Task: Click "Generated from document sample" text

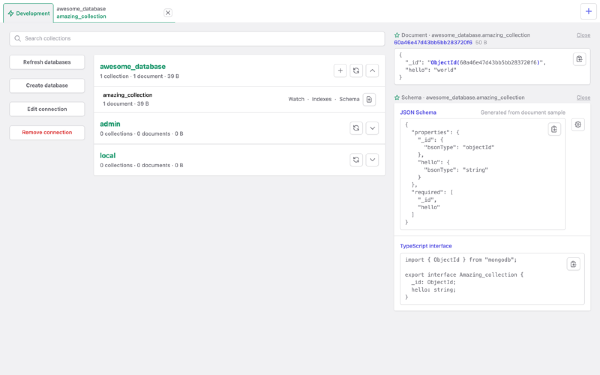Action: coord(523,112)
